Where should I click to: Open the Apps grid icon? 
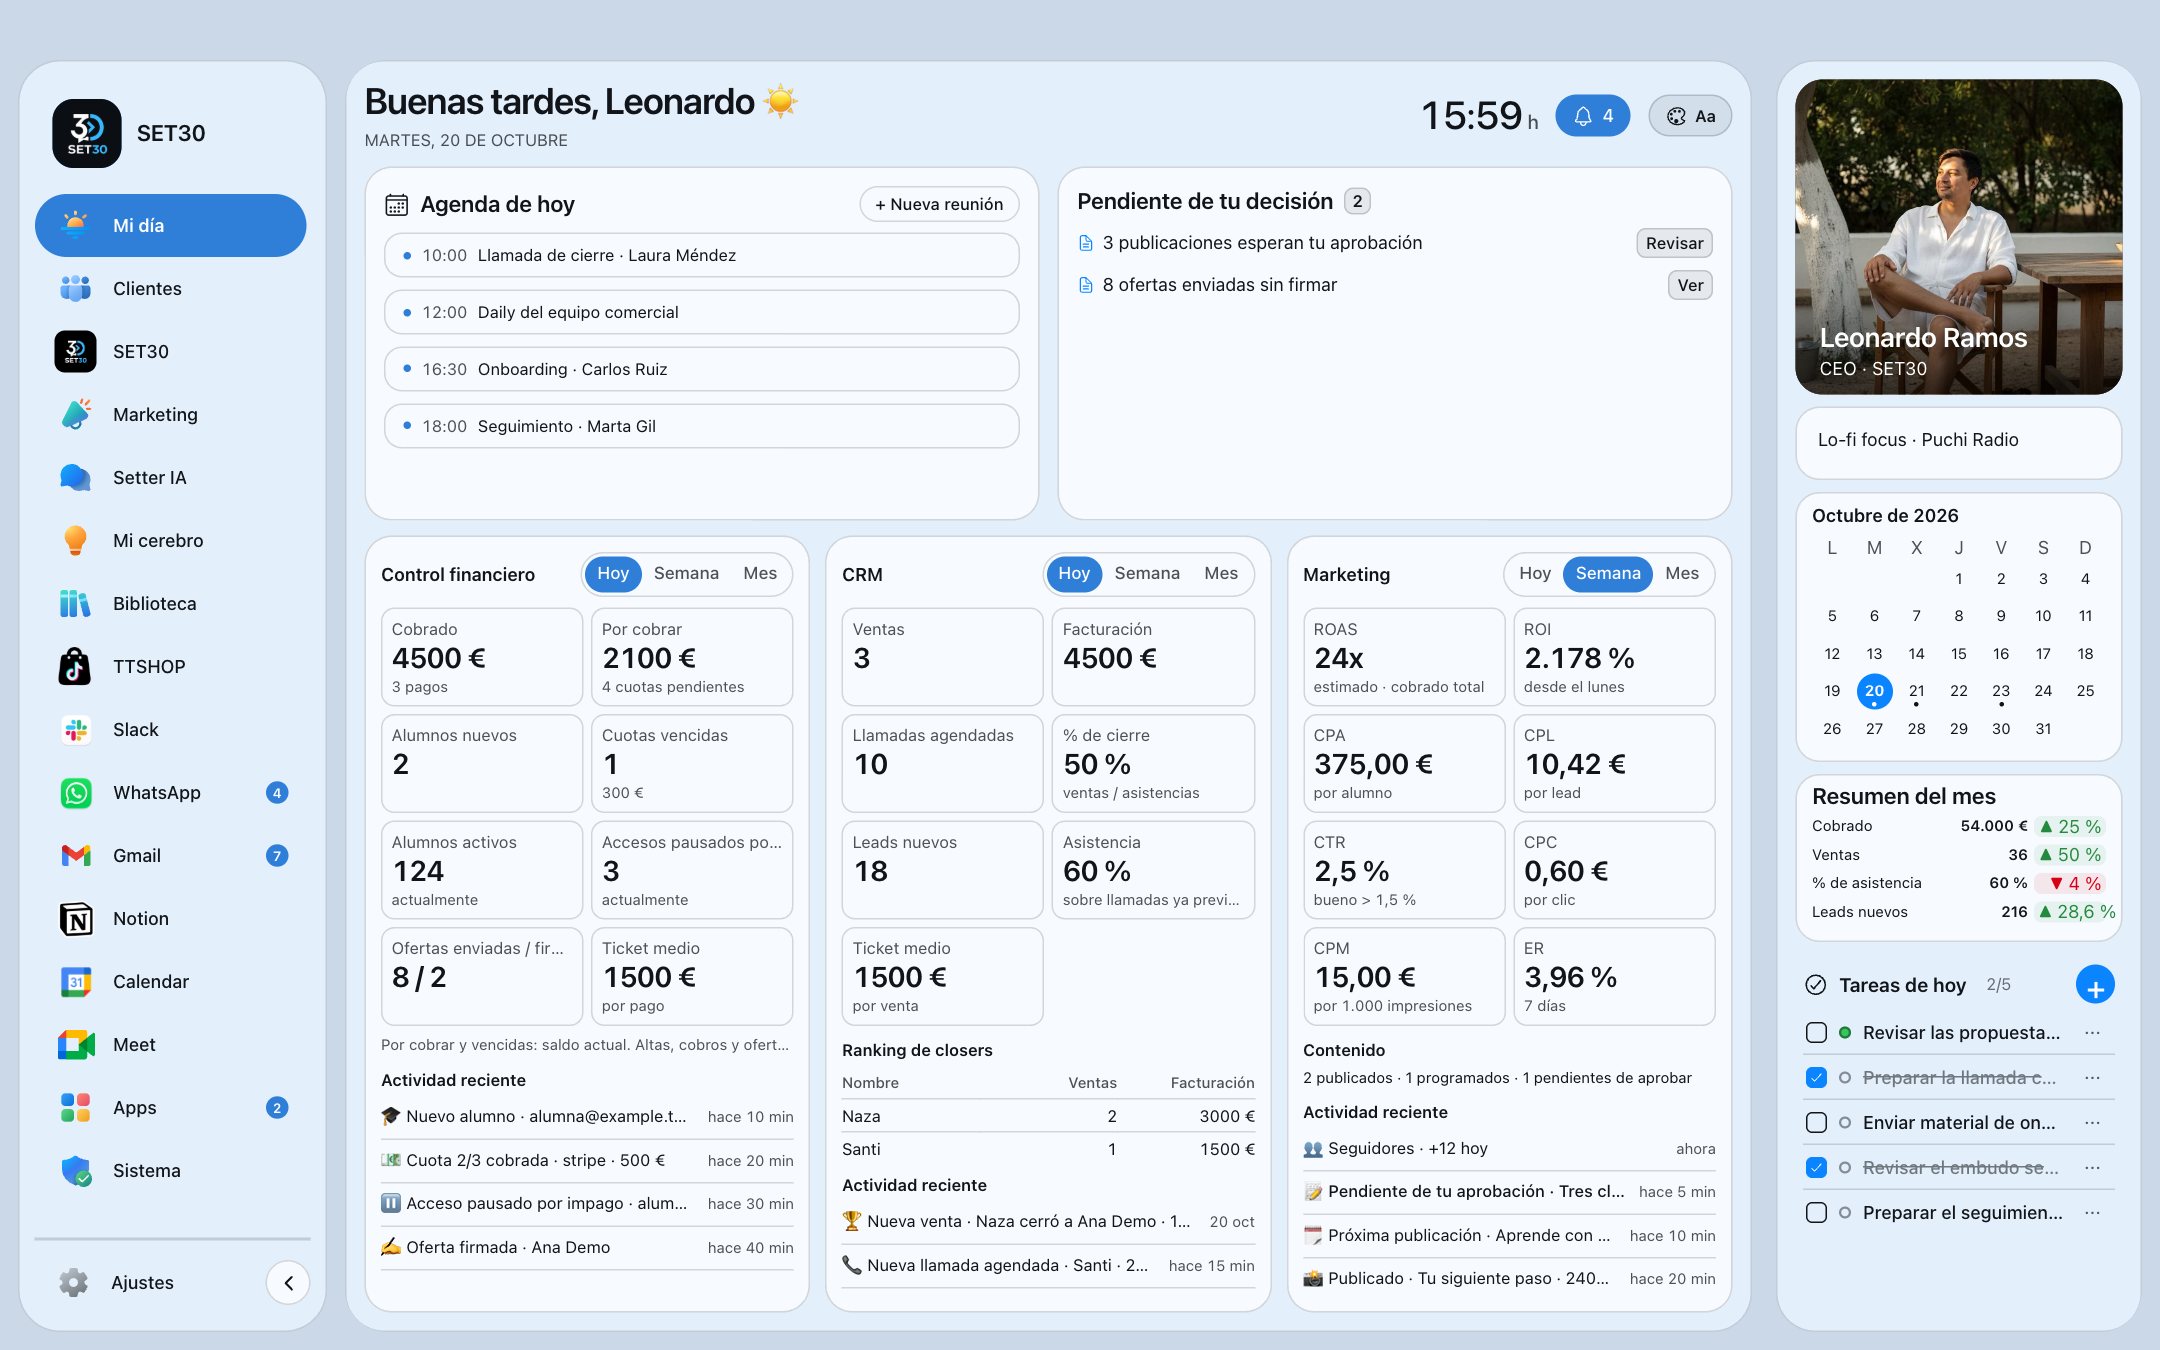(75, 1107)
